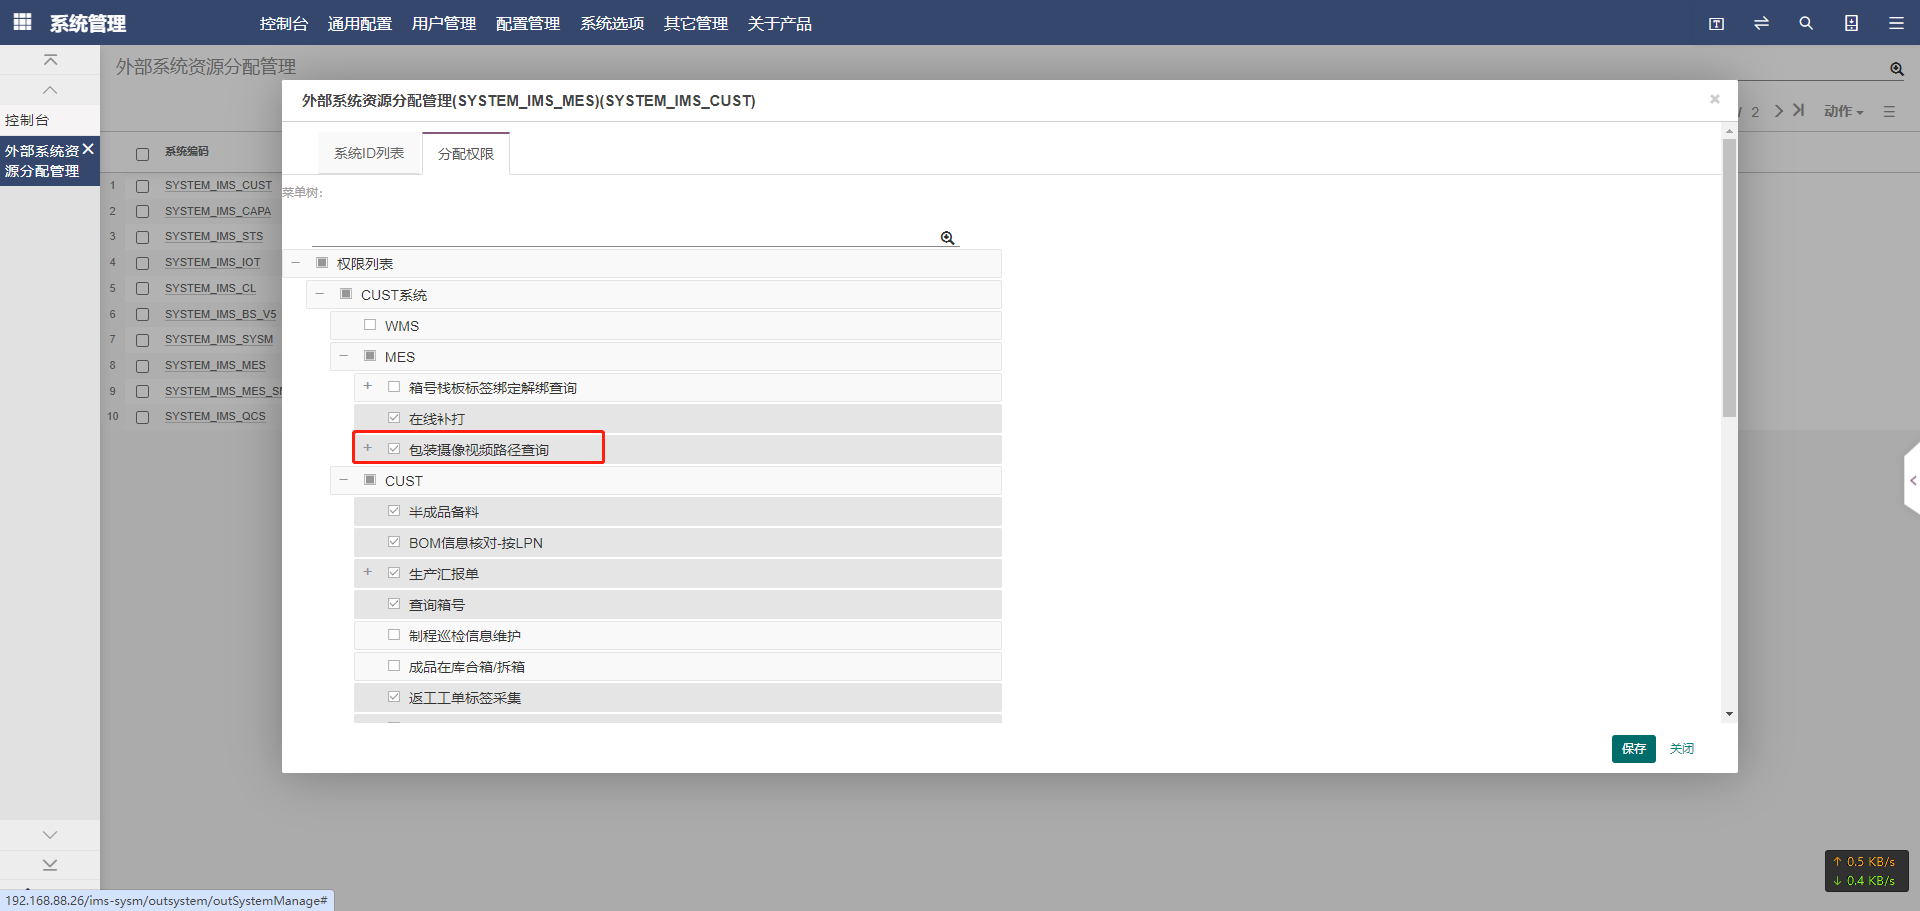Click the sidebar single up arrow
The width and height of the screenshot is (1920, 911).
coord(50,90)
